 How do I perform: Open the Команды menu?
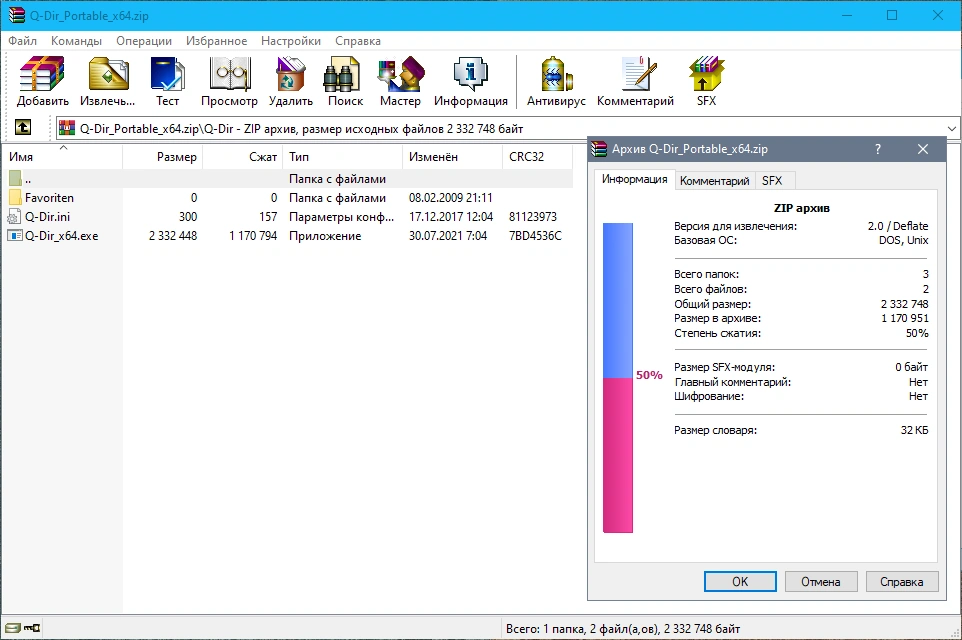tap(76, 40)
